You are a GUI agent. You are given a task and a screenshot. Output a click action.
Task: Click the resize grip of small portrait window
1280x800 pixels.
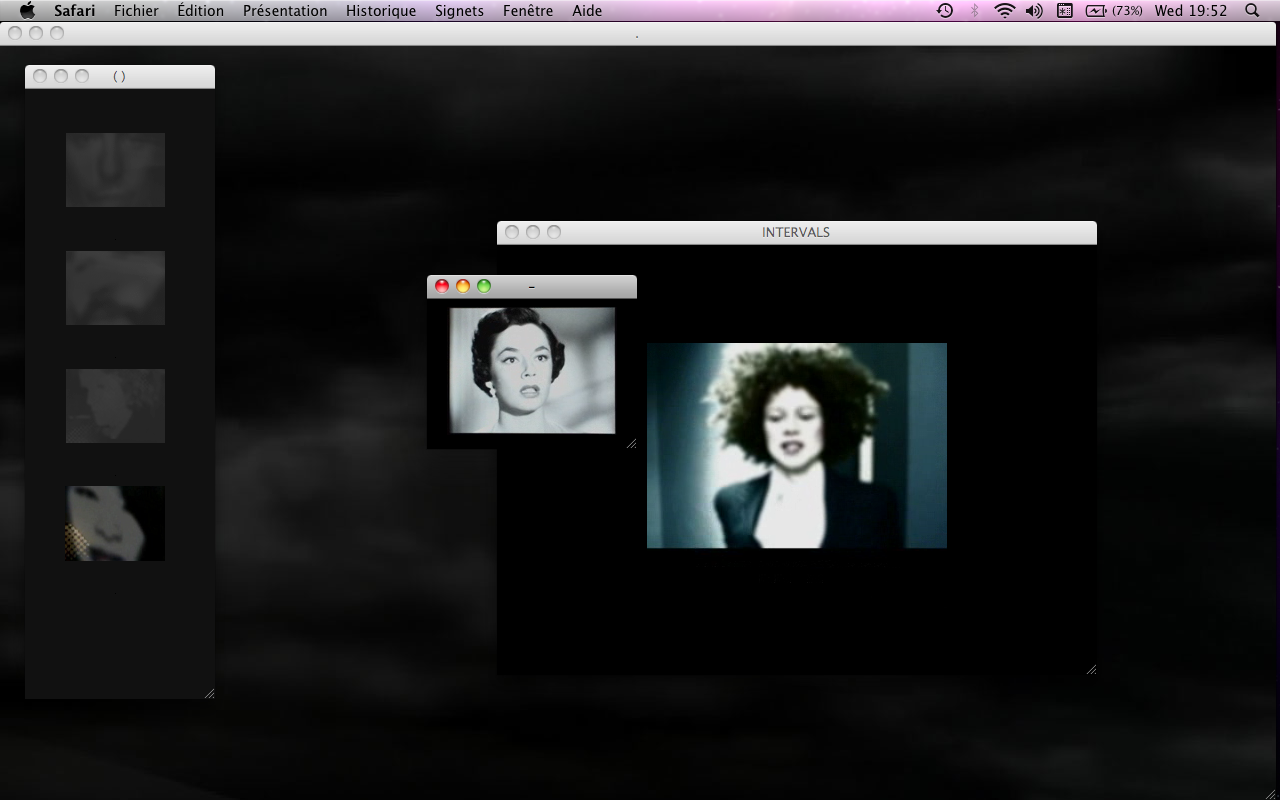631,443
